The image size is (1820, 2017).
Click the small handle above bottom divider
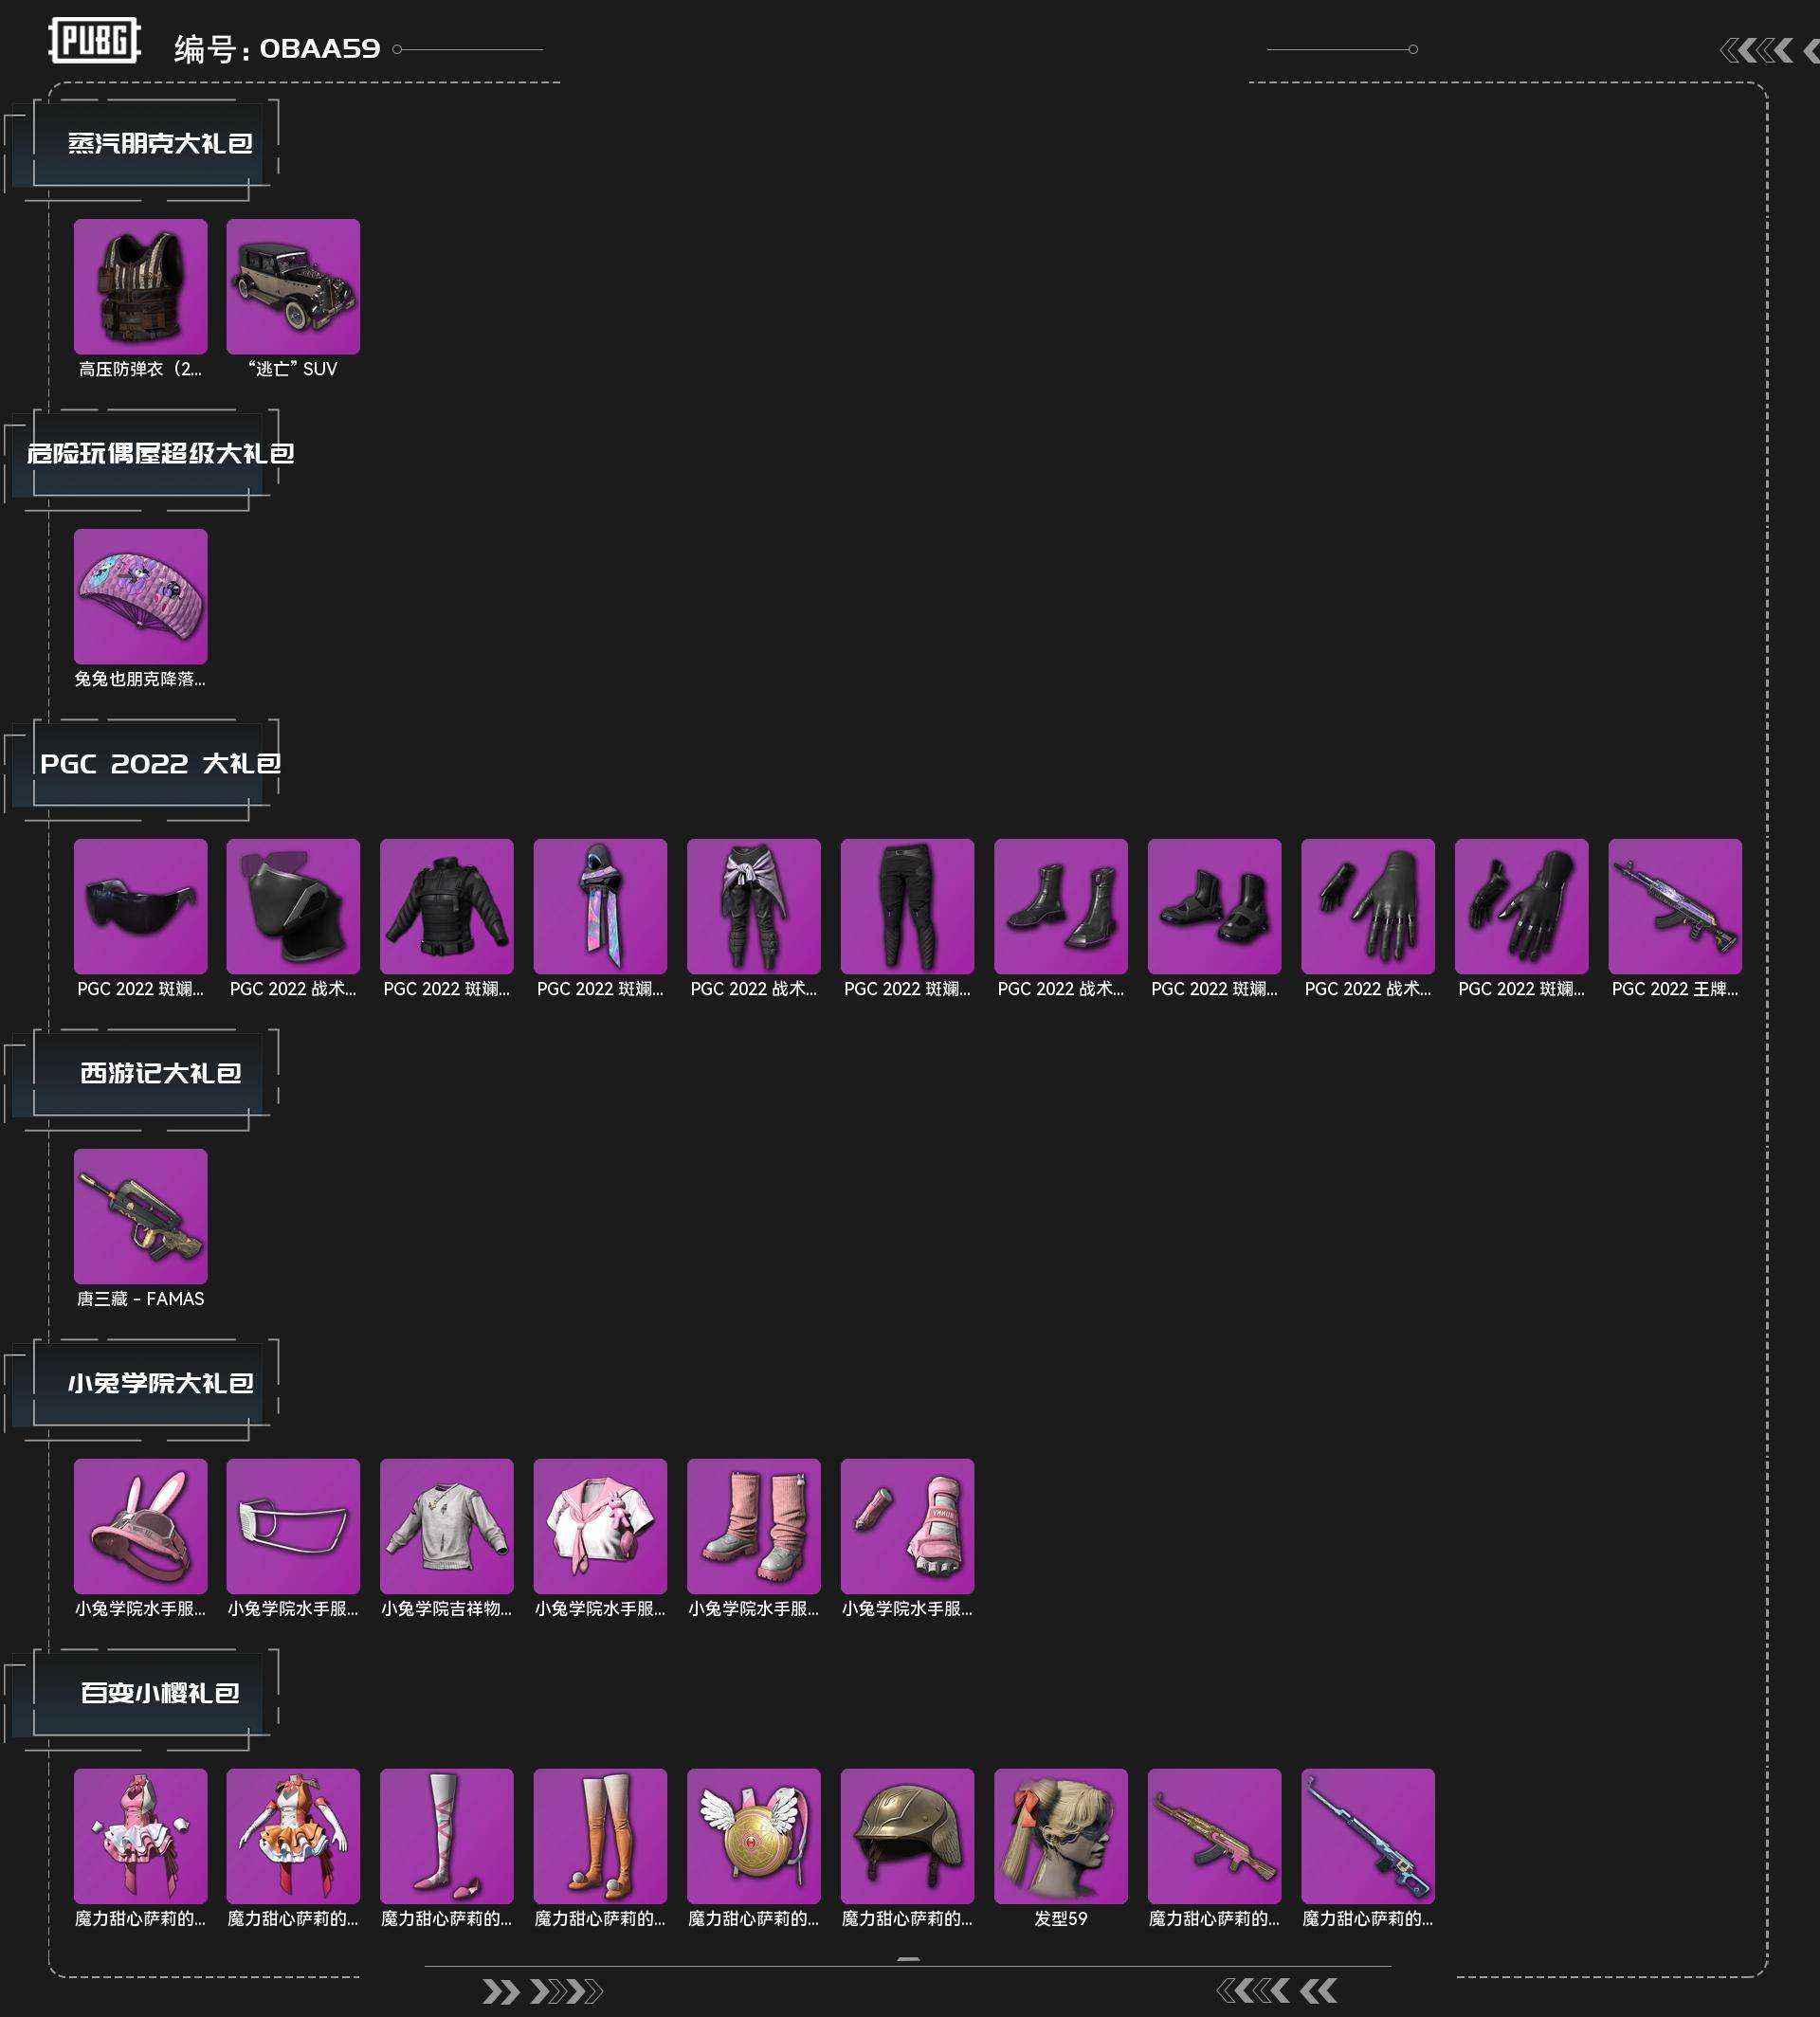(908, 1959)
